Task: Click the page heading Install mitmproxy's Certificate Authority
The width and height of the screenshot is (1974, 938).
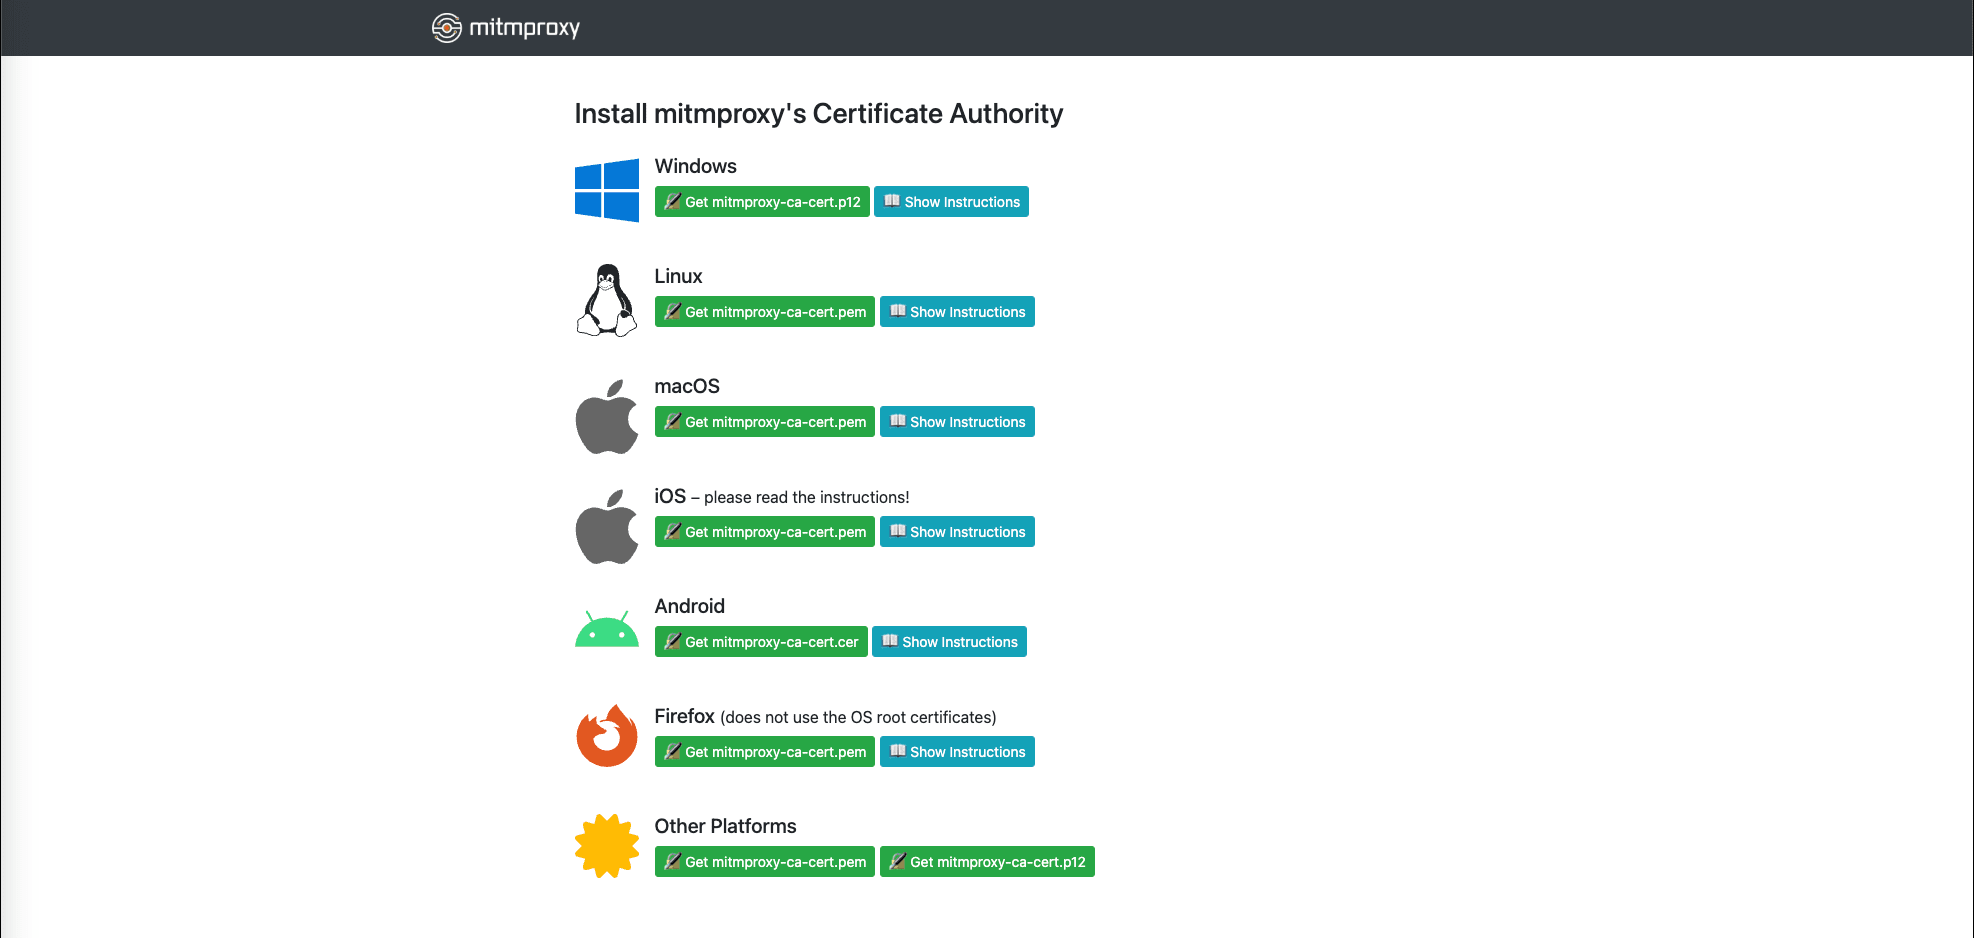Action: click(818, 114)
